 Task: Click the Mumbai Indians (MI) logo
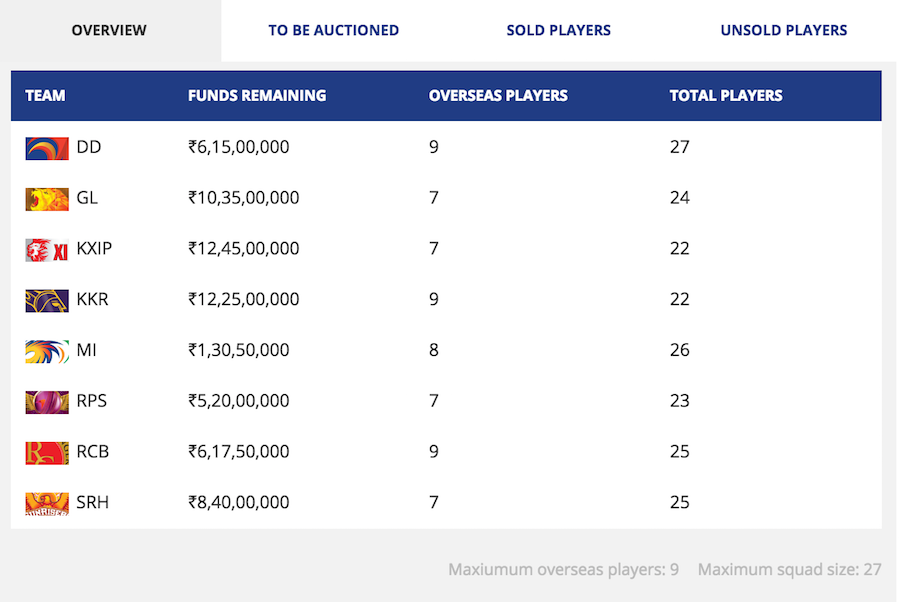point(47,351)
